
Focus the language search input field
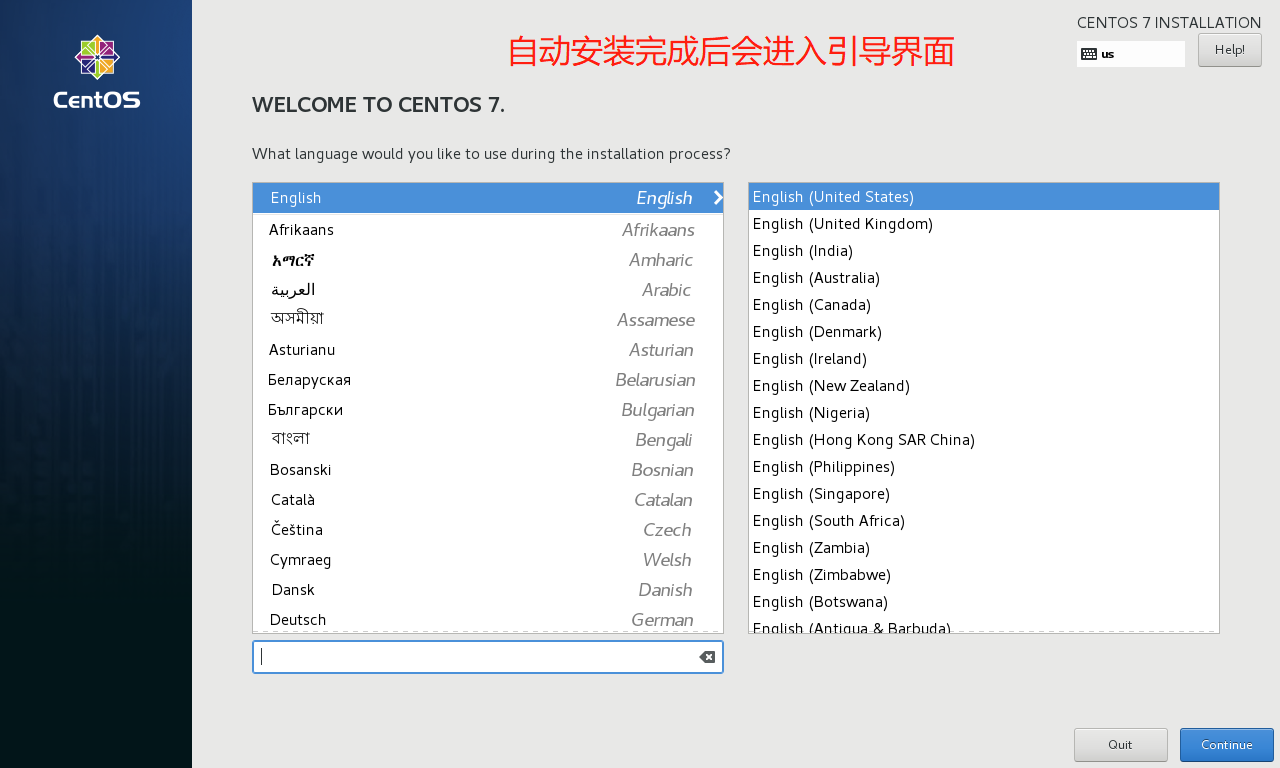pyautogui.click(x=488, y=657)
